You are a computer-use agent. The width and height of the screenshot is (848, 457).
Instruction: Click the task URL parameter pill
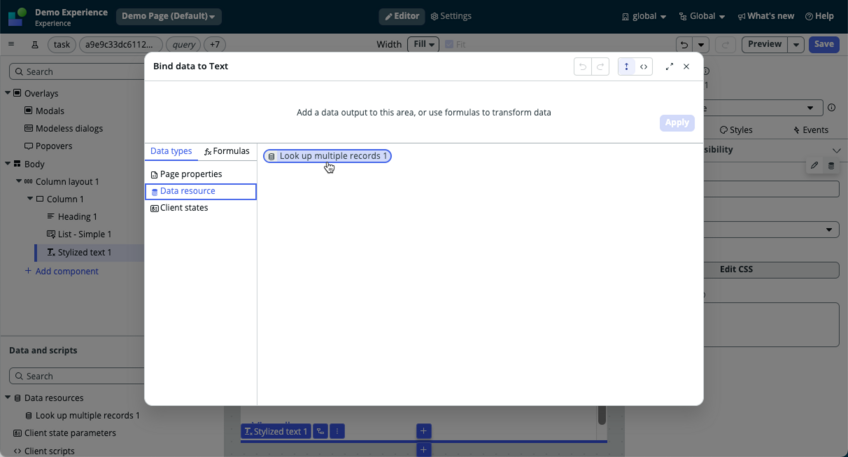pos(62,45)
